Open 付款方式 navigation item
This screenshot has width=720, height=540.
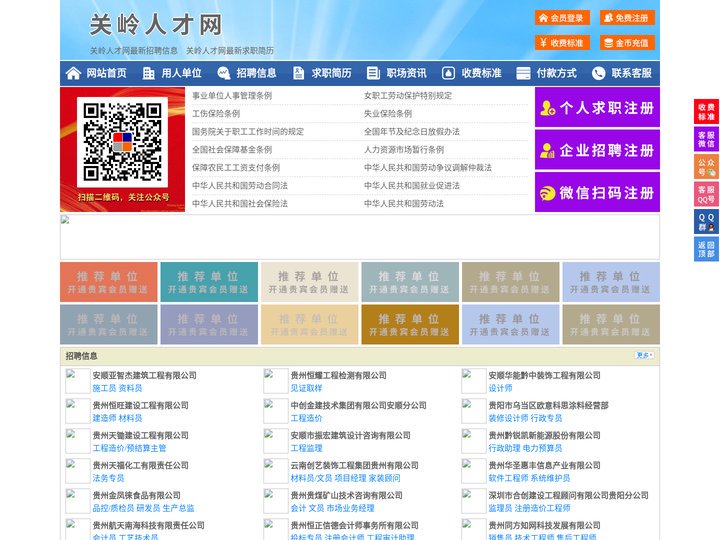pos(557,73)
